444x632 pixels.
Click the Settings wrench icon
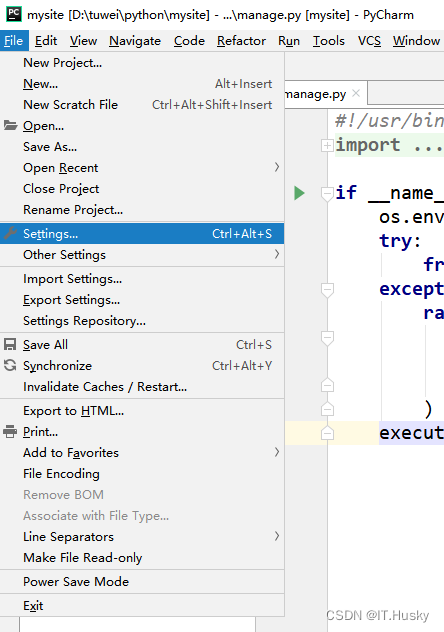10,233
